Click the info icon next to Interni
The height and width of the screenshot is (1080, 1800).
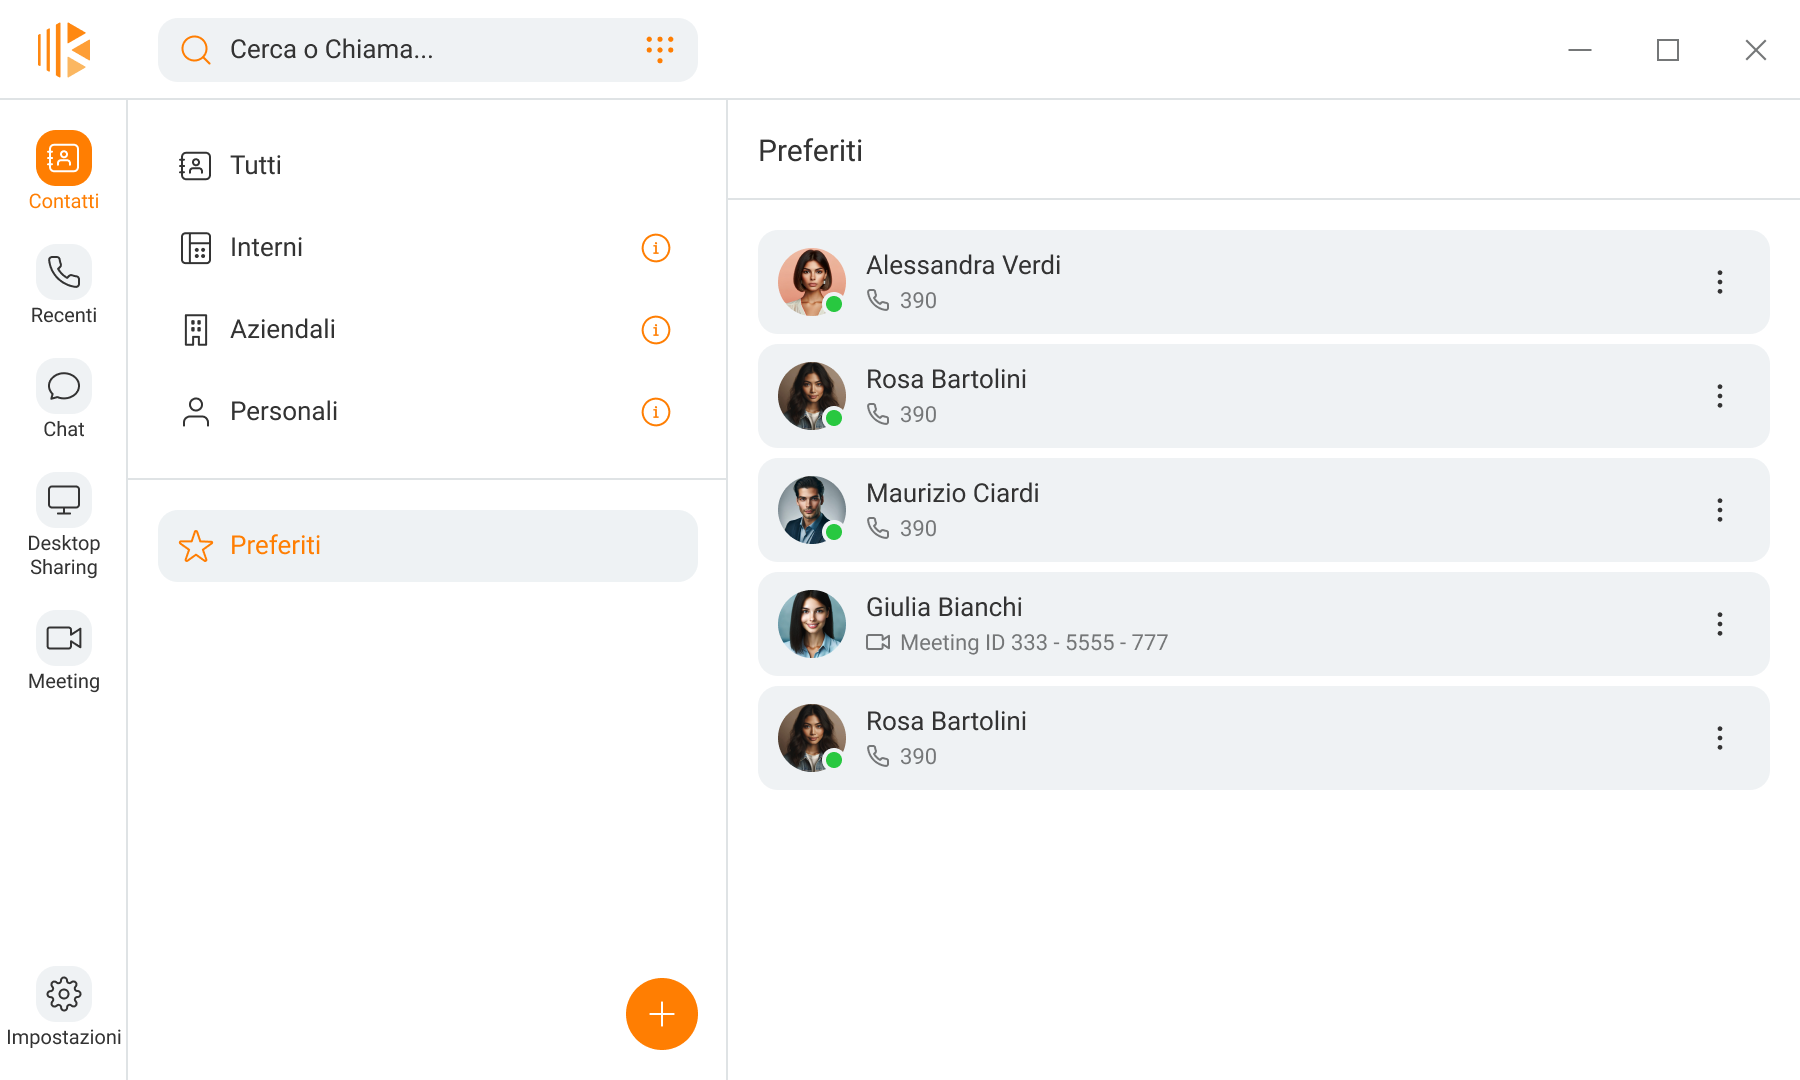coord(655,248)
